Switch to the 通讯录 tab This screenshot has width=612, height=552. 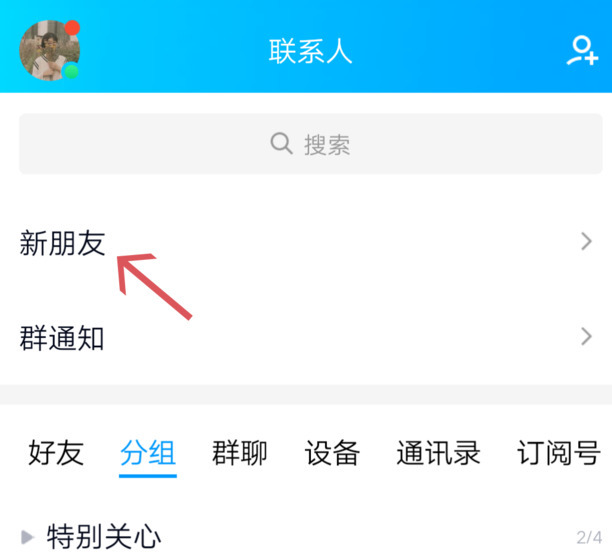pyautogui.click(x=438, y=453)
